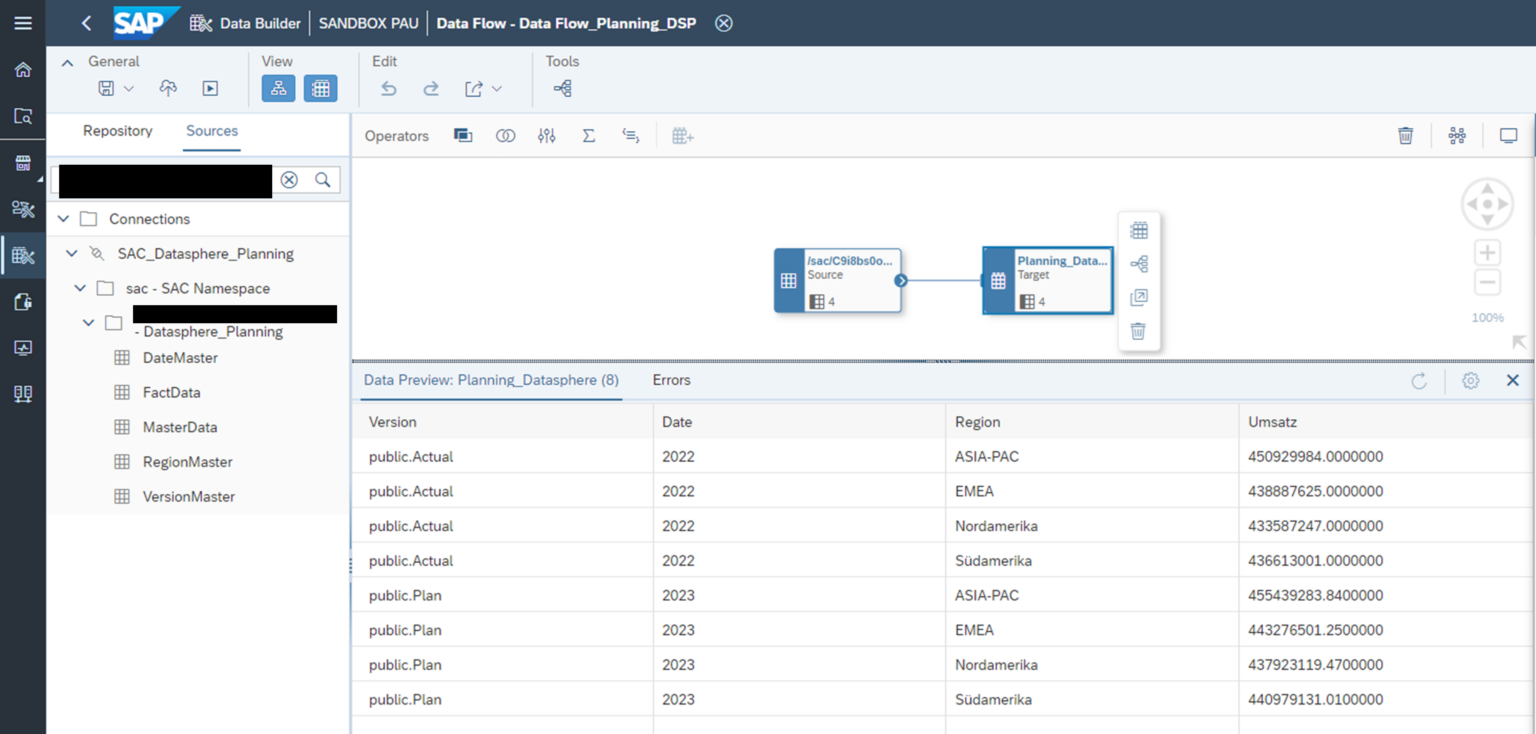The height and width of the screenshot is (734, 1536).
Task: Click the Deploy icon in General
Action: pyautogui.click(x=168, y=88)
